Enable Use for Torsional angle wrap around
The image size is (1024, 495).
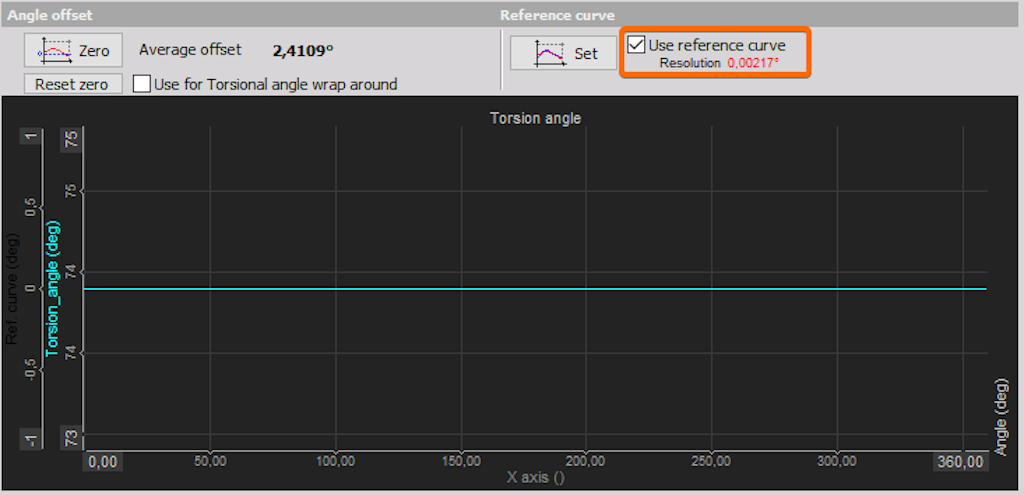pyautogui.click(x=142, y=84)
